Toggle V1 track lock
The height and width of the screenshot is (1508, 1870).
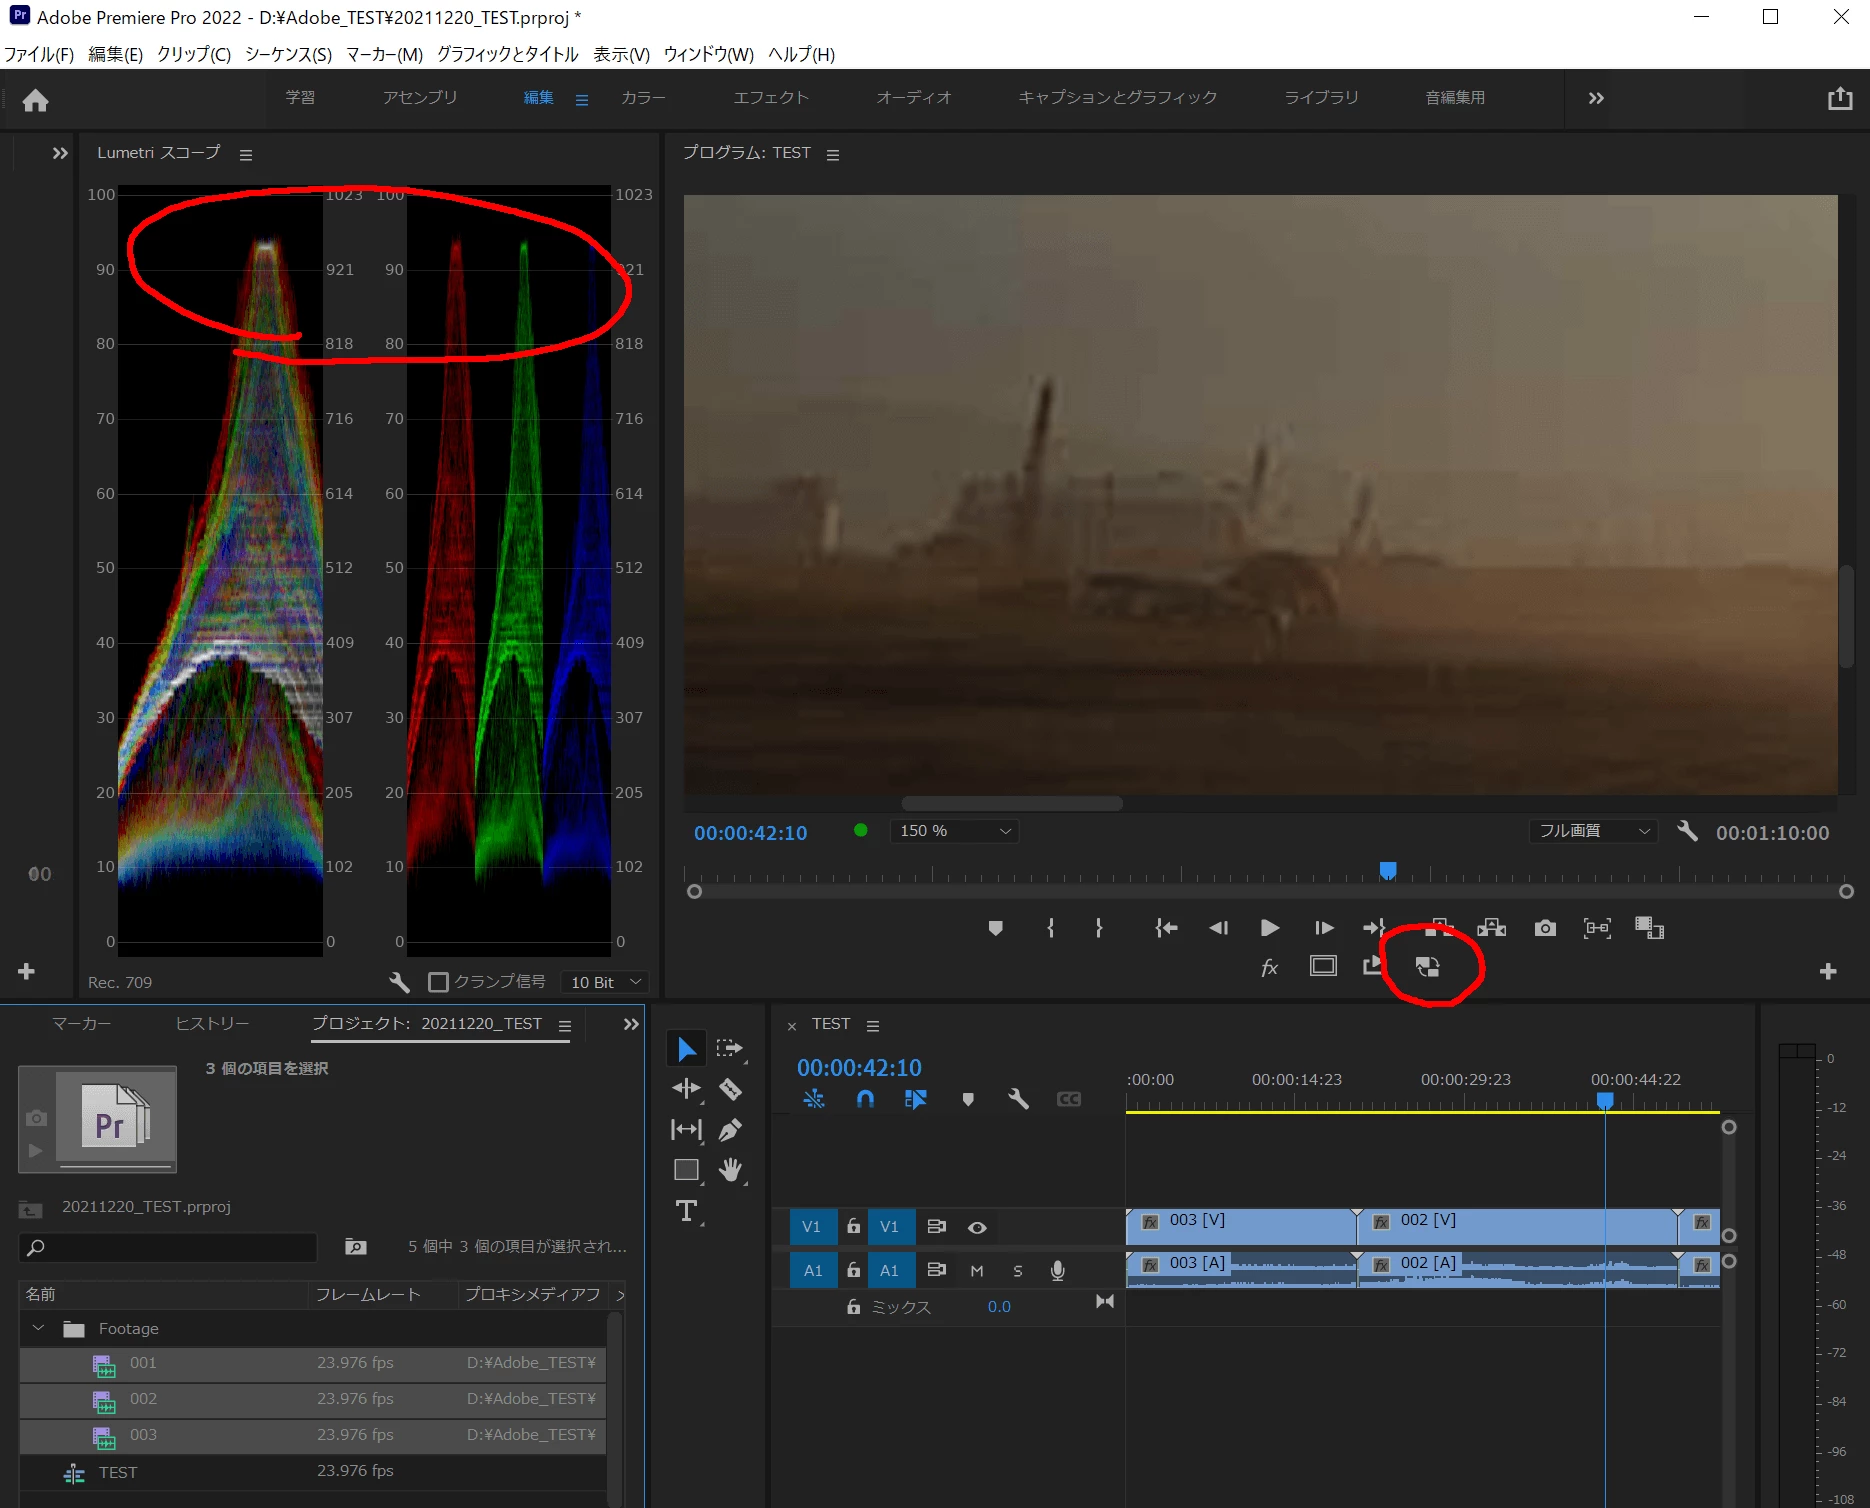[853, 1226]
